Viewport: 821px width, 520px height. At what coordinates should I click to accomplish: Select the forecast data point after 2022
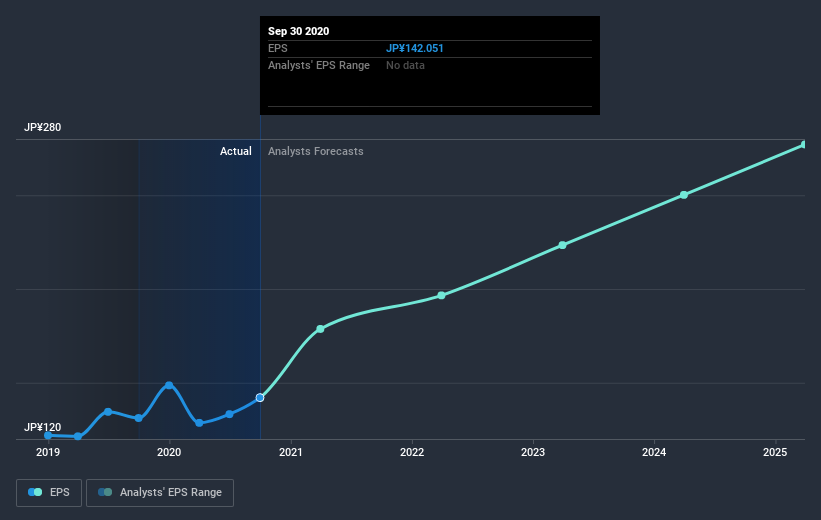point(441,295)
